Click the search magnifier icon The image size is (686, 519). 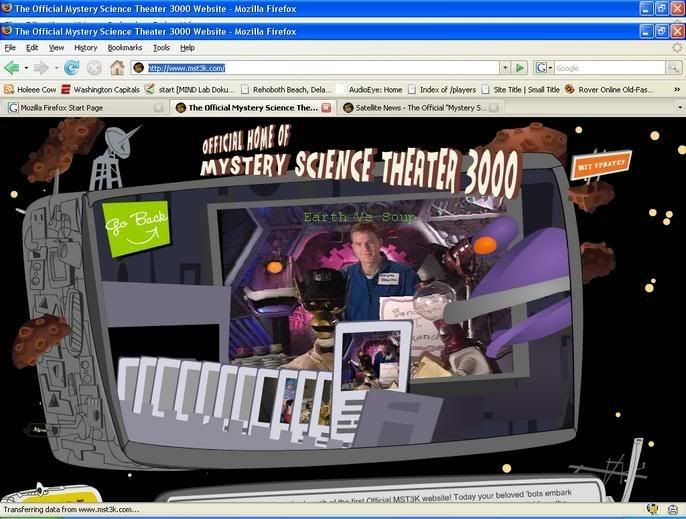(x=673, y=68)
